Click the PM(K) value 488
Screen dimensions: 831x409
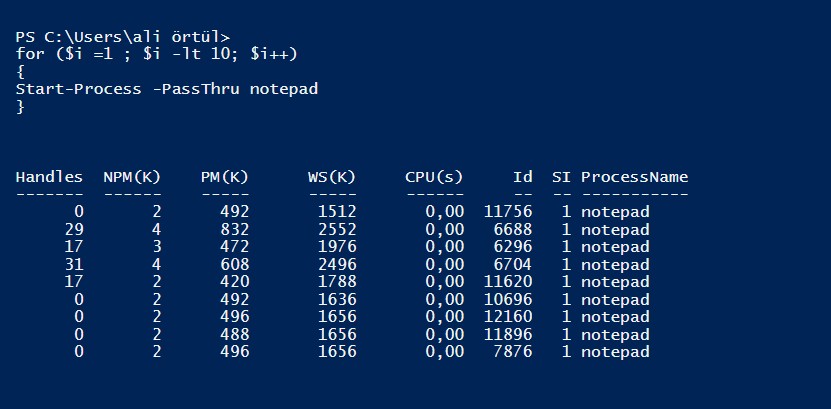[x=235, y=335]
